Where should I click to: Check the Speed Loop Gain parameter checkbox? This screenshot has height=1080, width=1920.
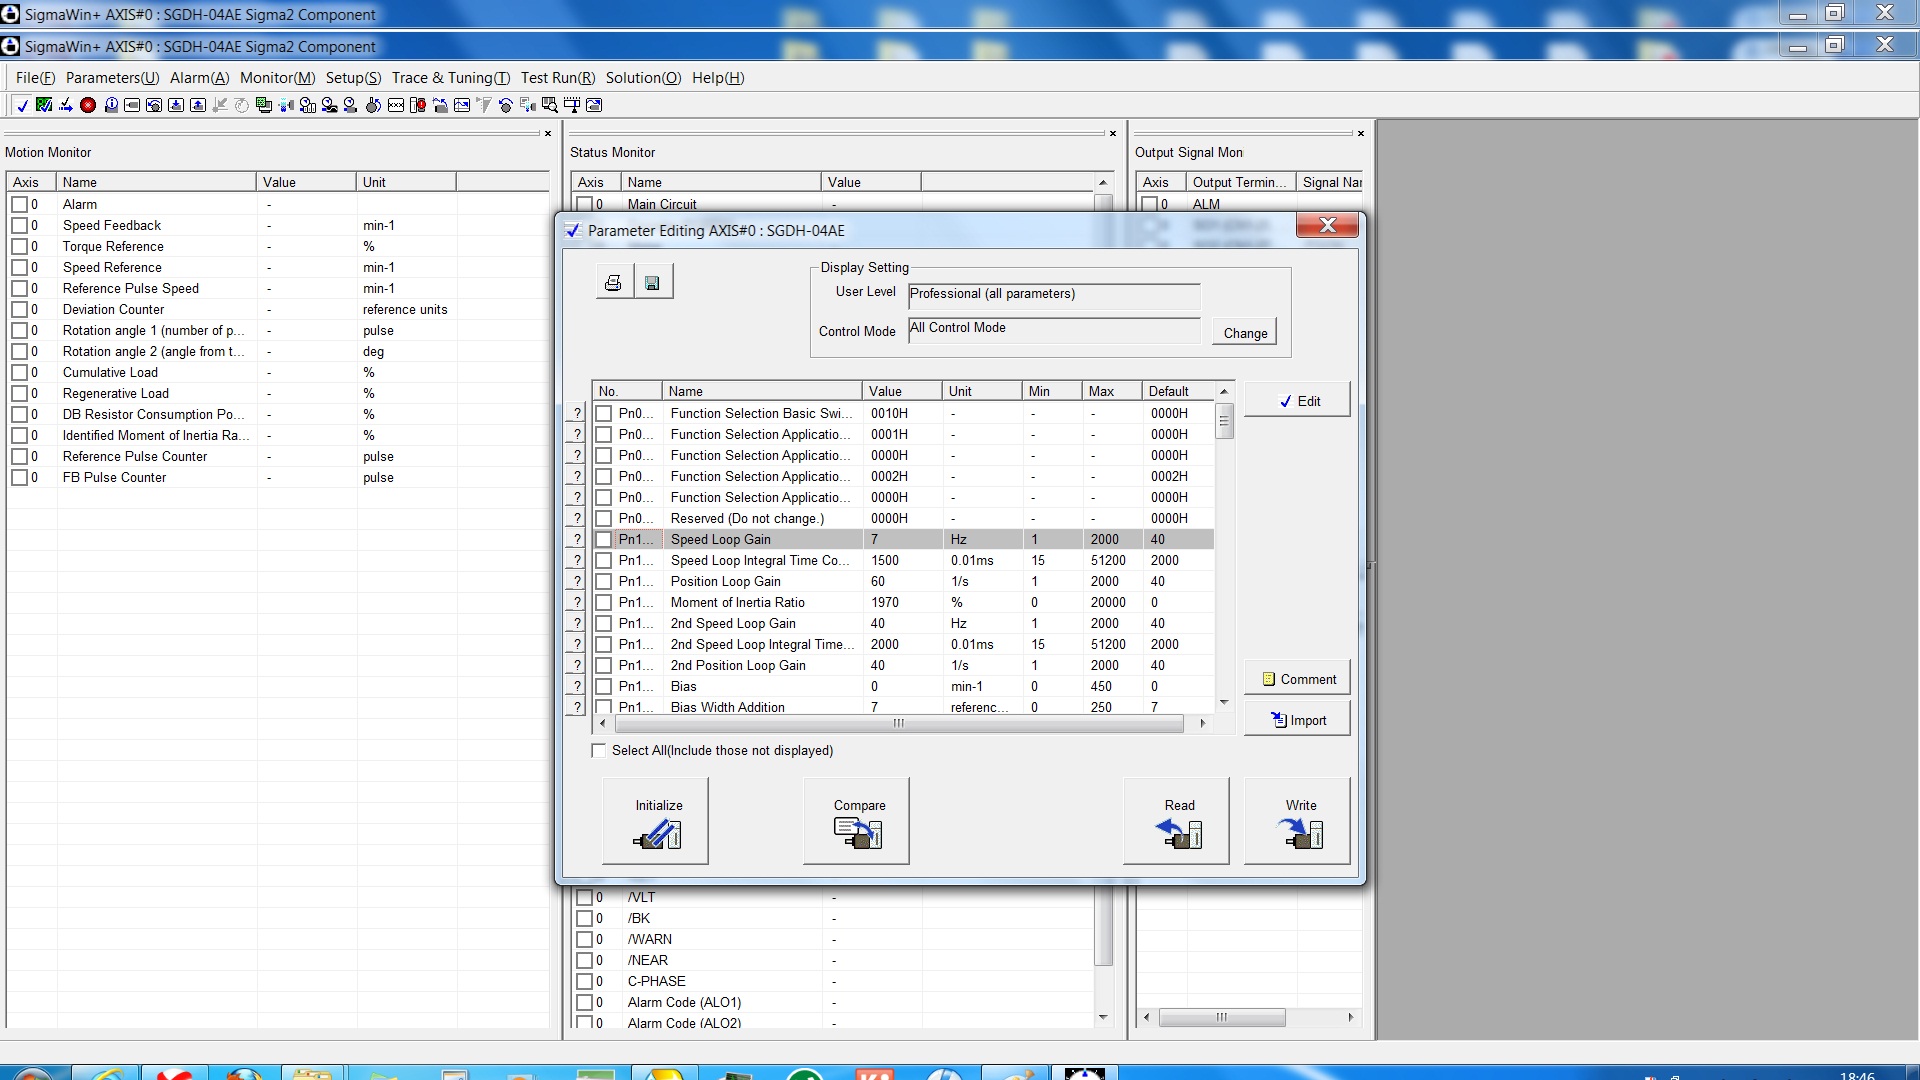604,540
